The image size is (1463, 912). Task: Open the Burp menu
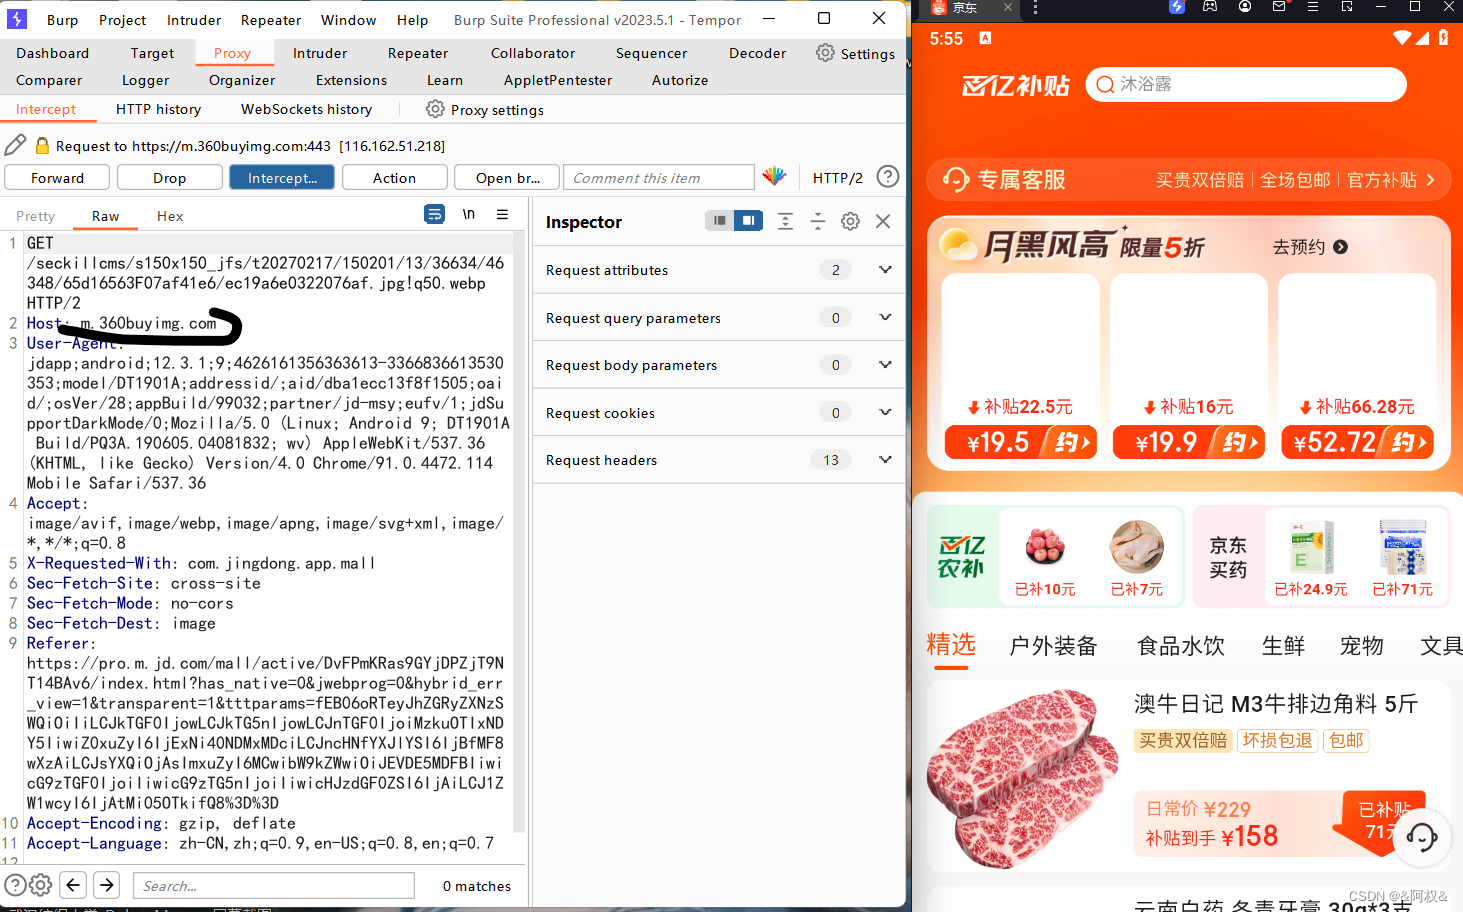62,20
